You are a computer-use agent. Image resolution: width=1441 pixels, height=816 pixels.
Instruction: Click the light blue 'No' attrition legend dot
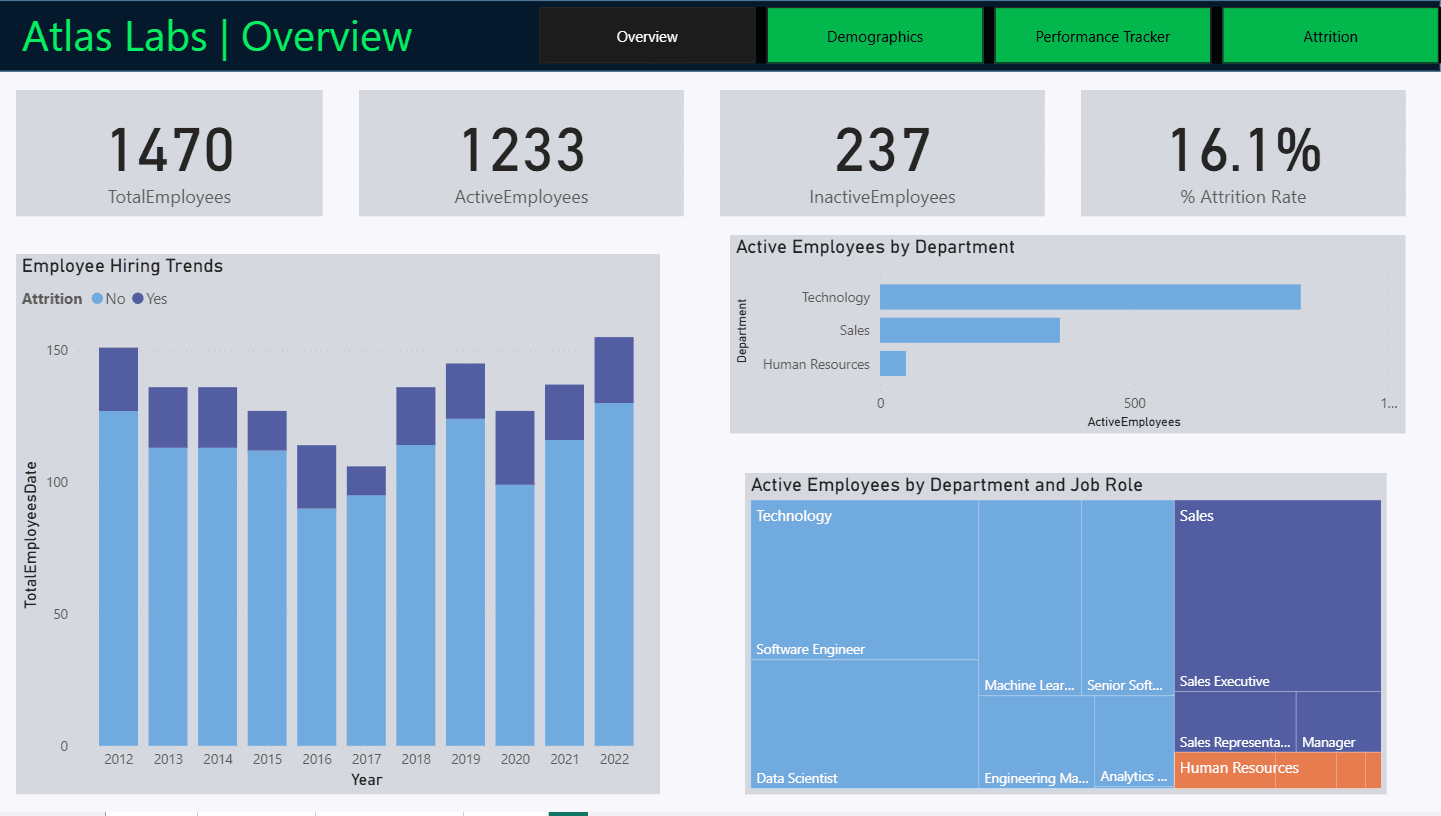(x=98, y=299)
